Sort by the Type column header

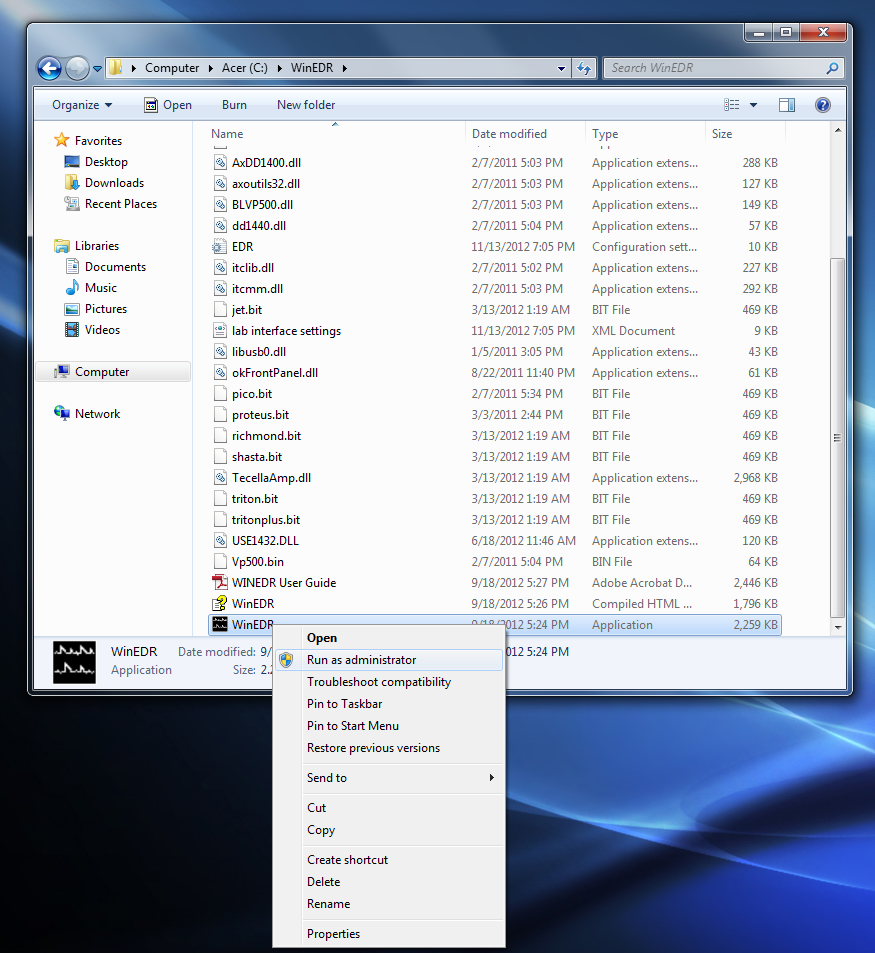(605, 134)
